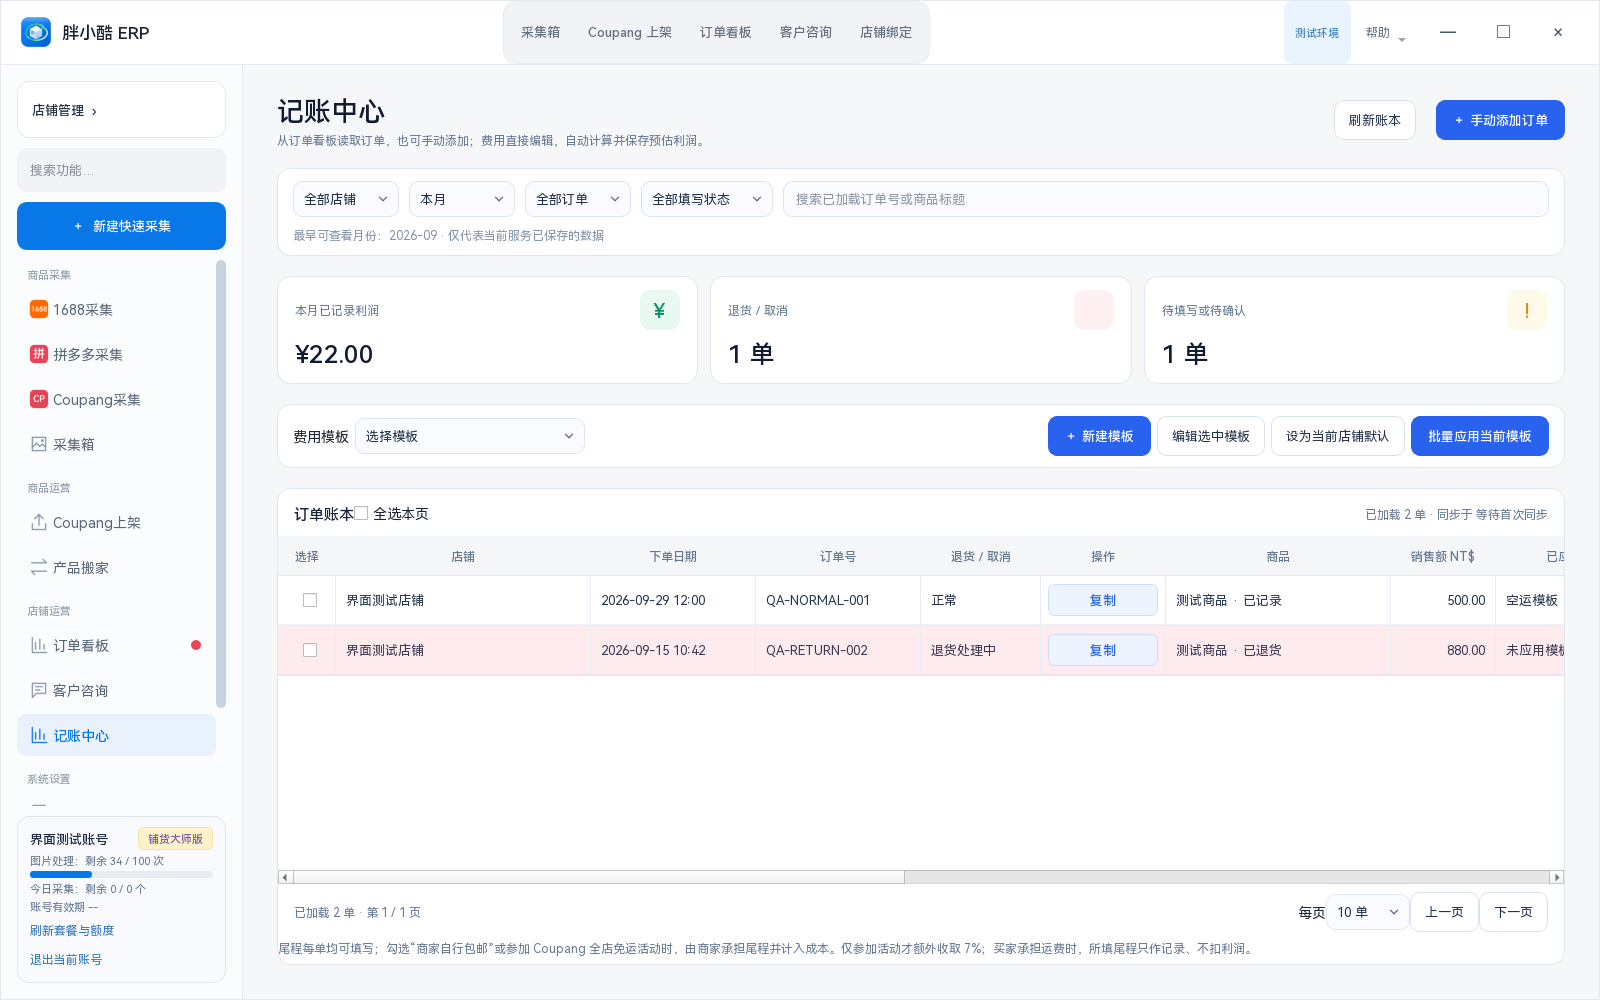Click the horizontal scrollbar left arrow

point(285,877)
